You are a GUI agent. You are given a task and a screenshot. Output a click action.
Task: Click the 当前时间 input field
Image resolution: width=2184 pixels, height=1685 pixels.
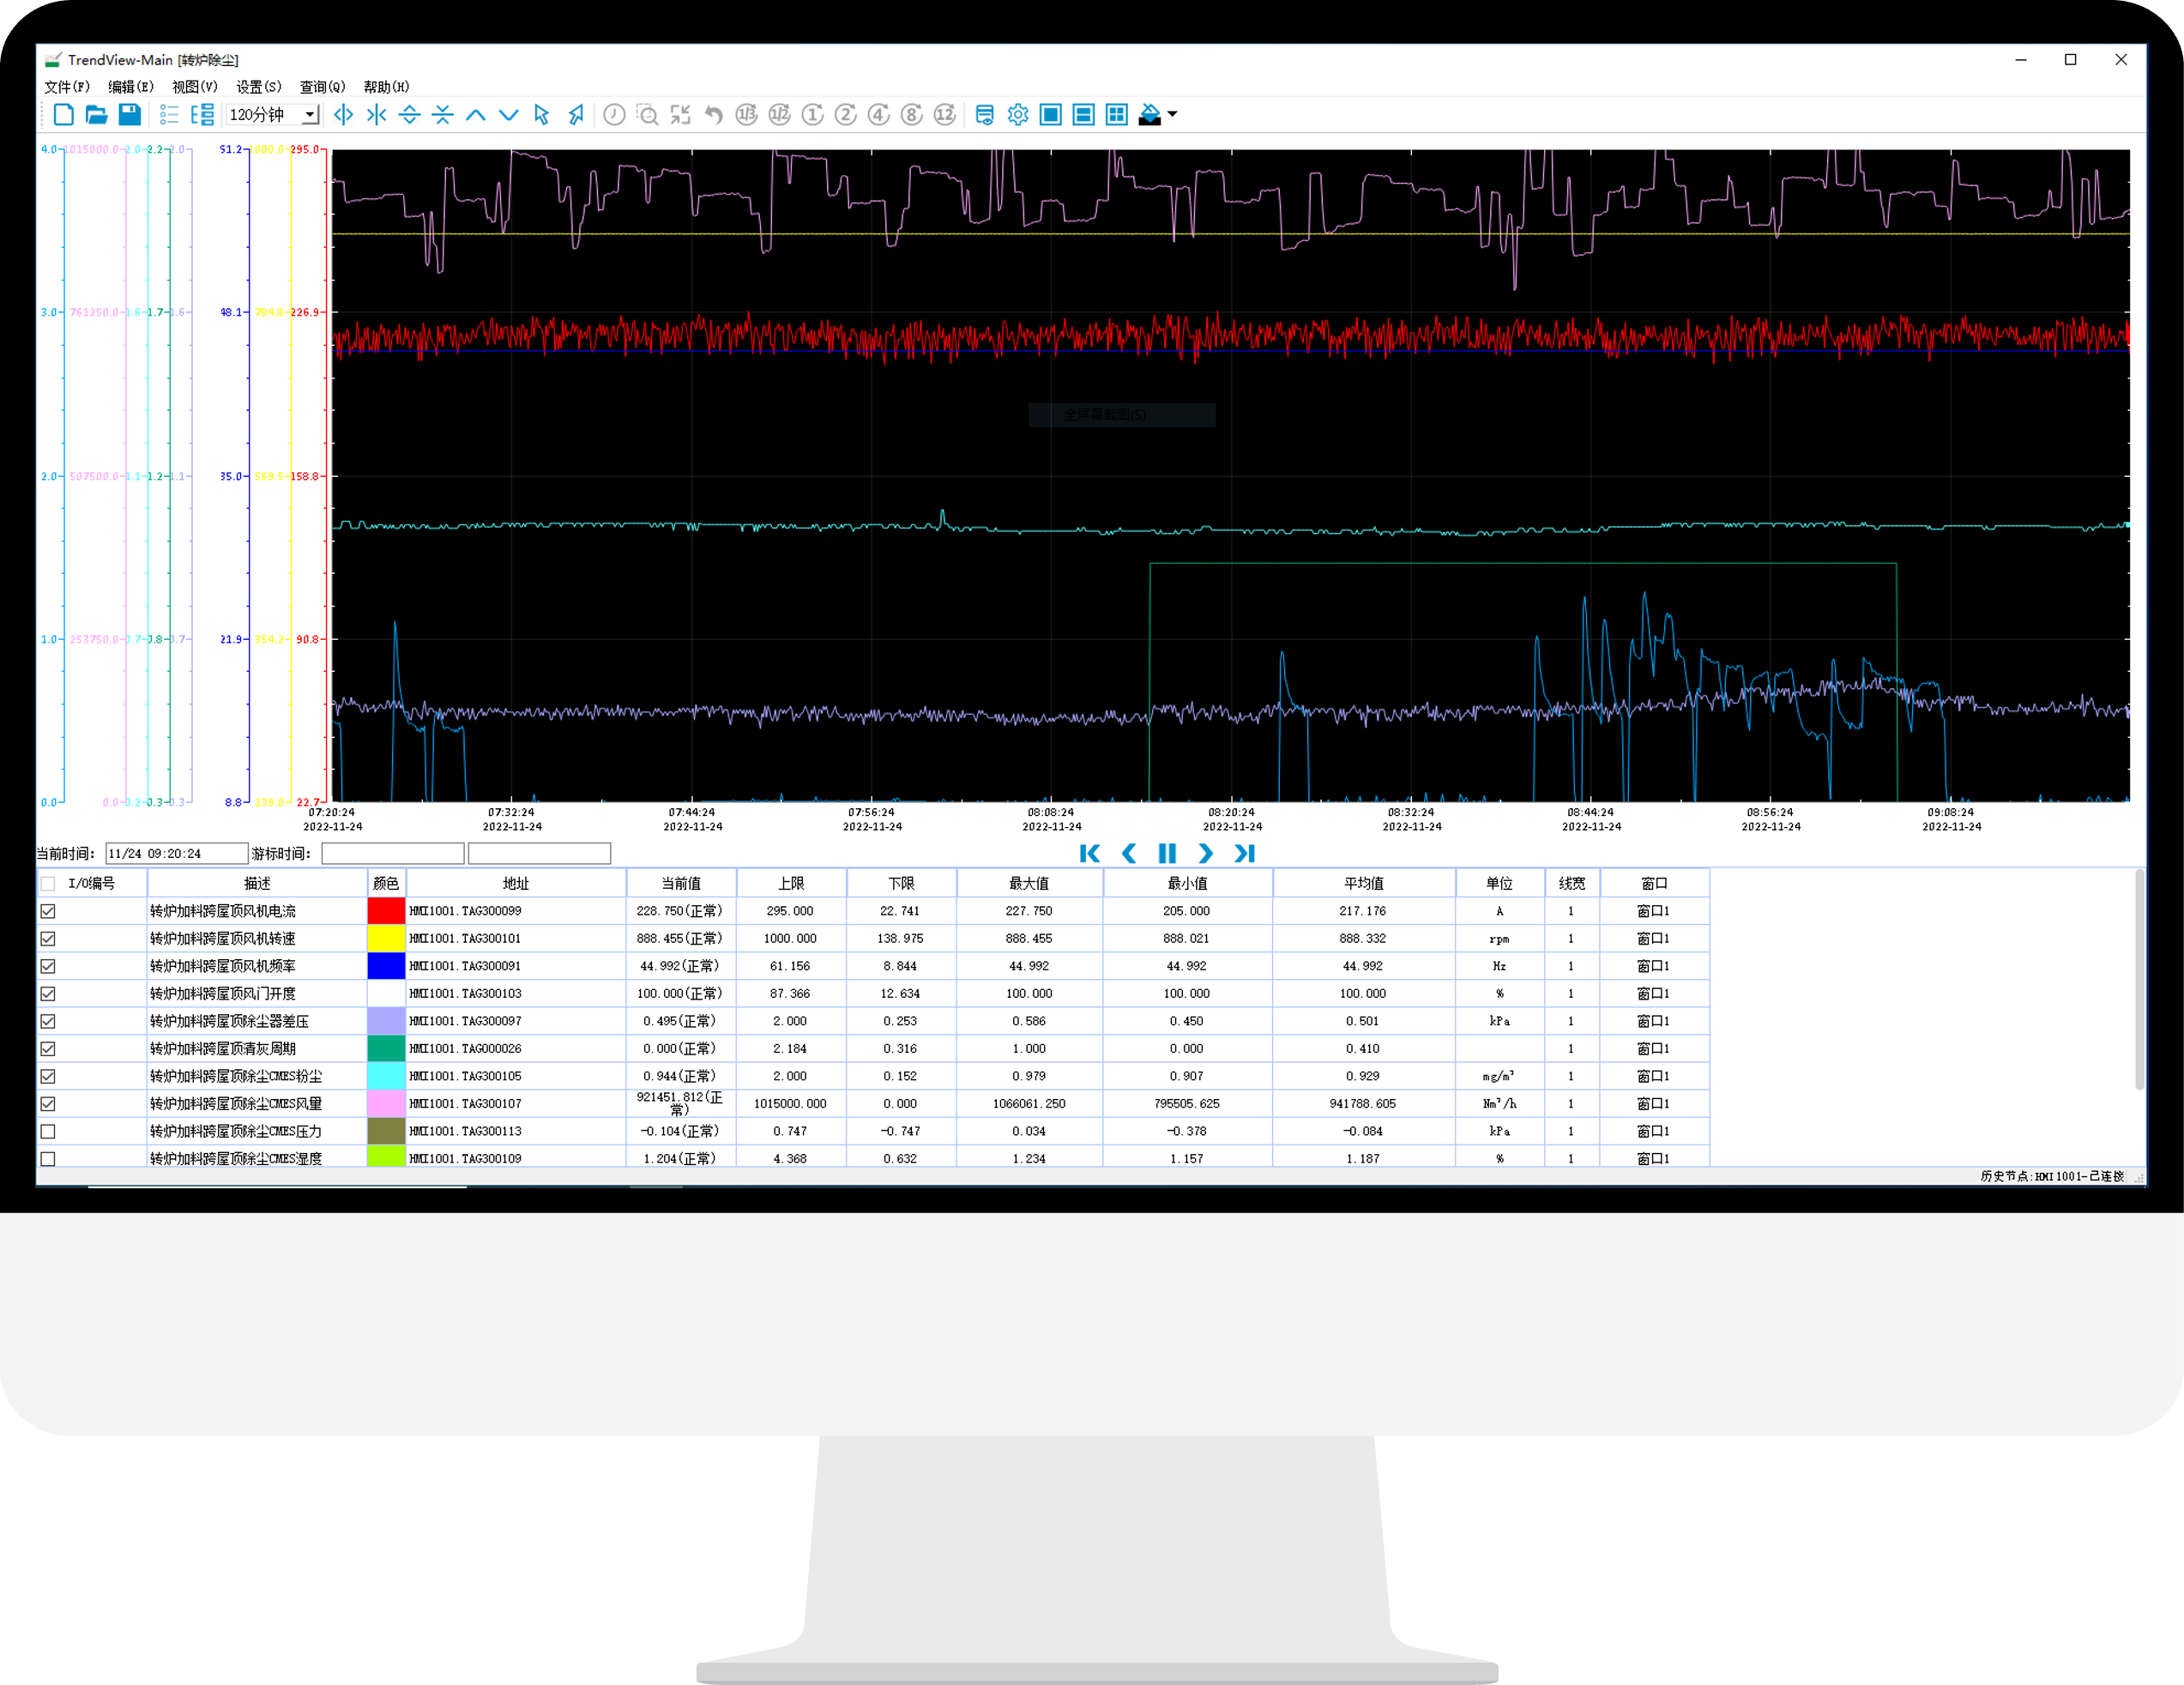click(x=176, y=853)
